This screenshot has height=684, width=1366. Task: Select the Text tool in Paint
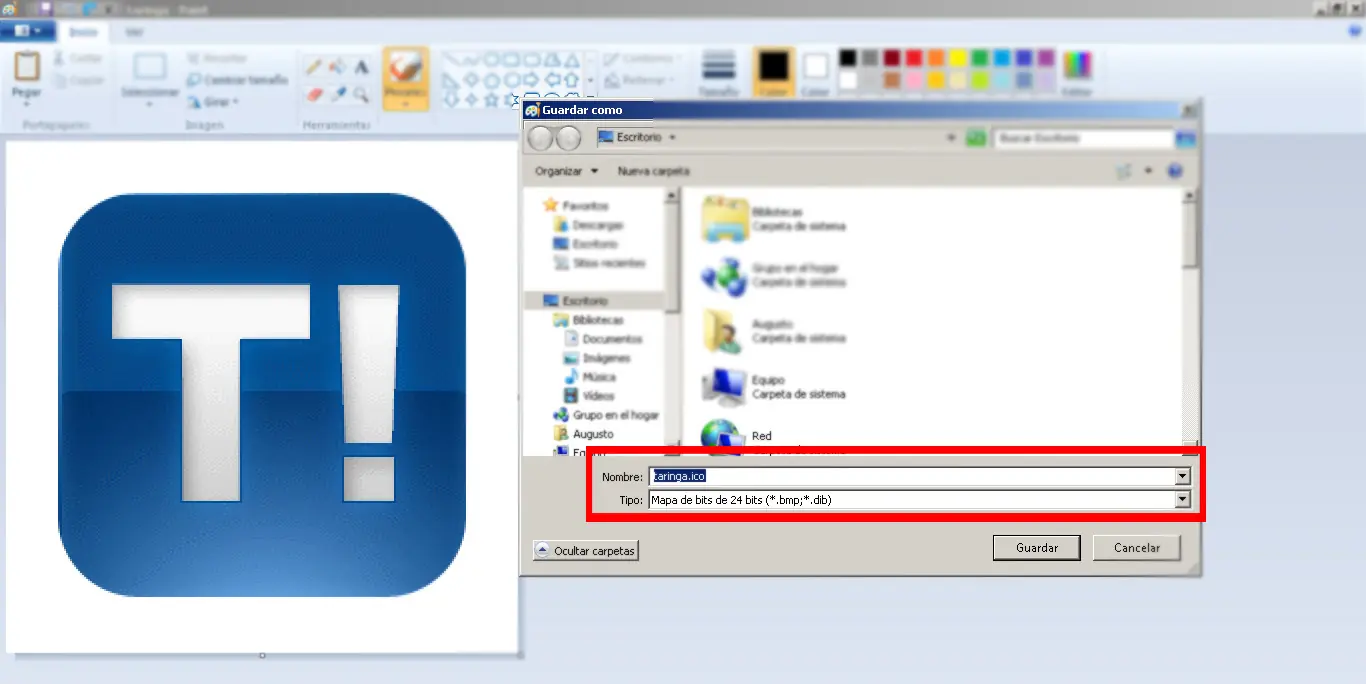(361, 67)
